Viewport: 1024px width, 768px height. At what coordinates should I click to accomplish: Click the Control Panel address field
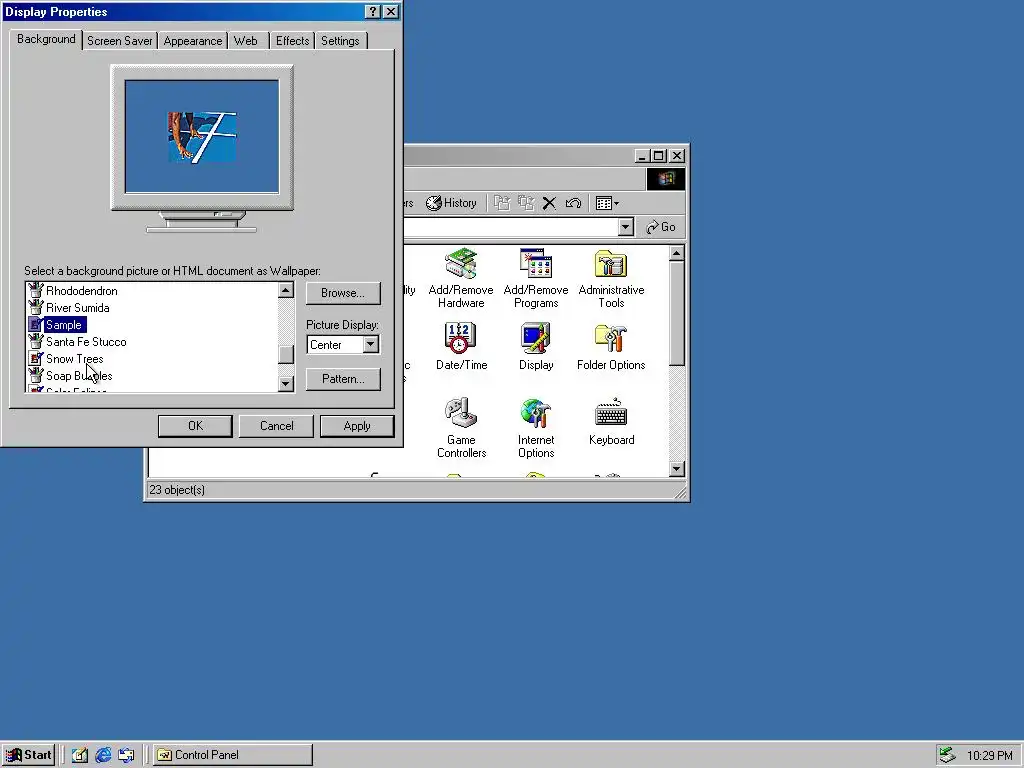pos(511,227)
